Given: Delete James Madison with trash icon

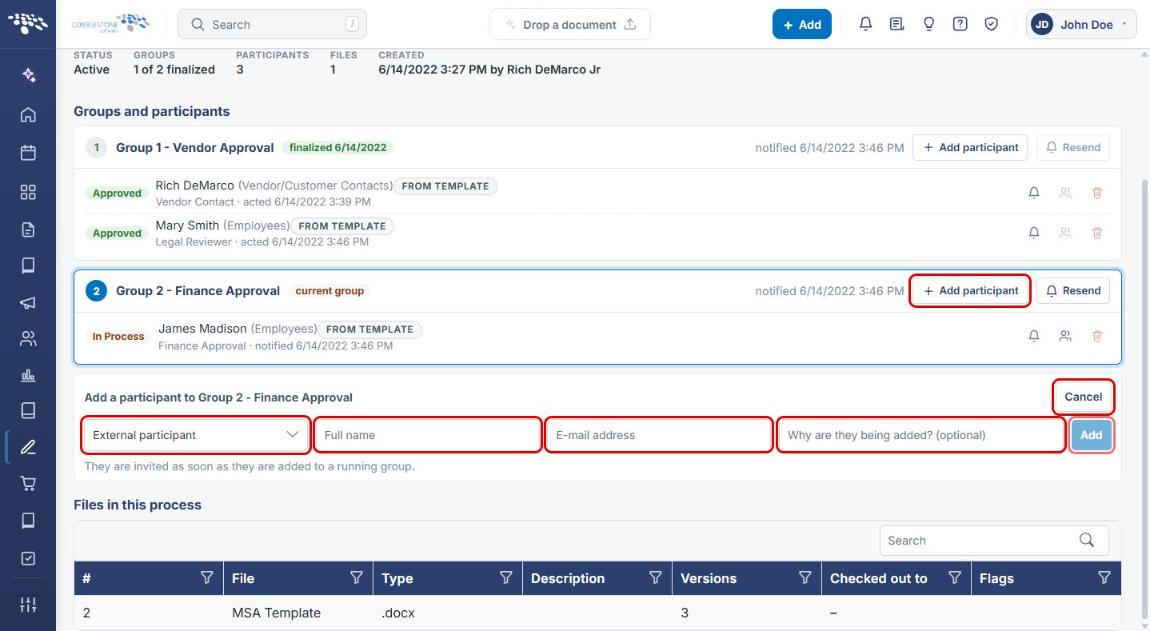Looking at the screenshot, I should (x=1097, y=336).
